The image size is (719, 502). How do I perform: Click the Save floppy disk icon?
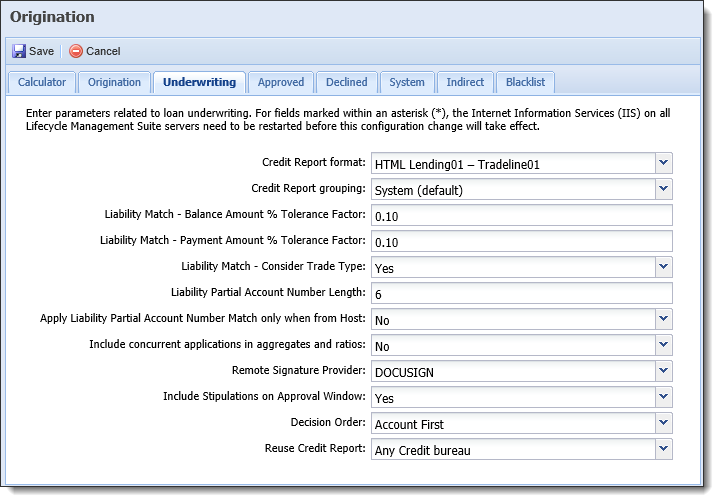[x=19, y=51]
